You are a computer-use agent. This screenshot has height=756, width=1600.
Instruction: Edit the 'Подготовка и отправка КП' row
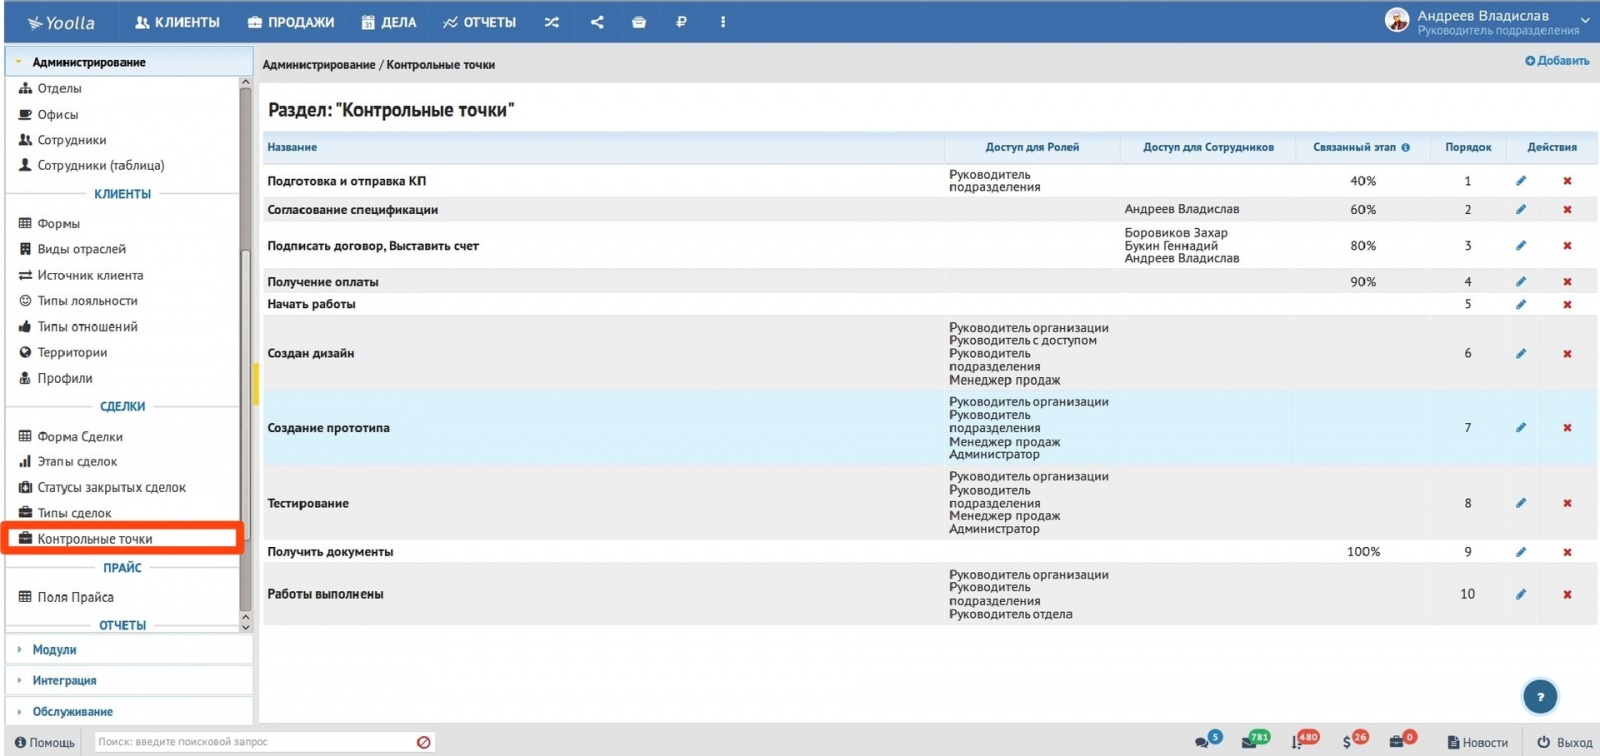click(x=1521, y=181)
